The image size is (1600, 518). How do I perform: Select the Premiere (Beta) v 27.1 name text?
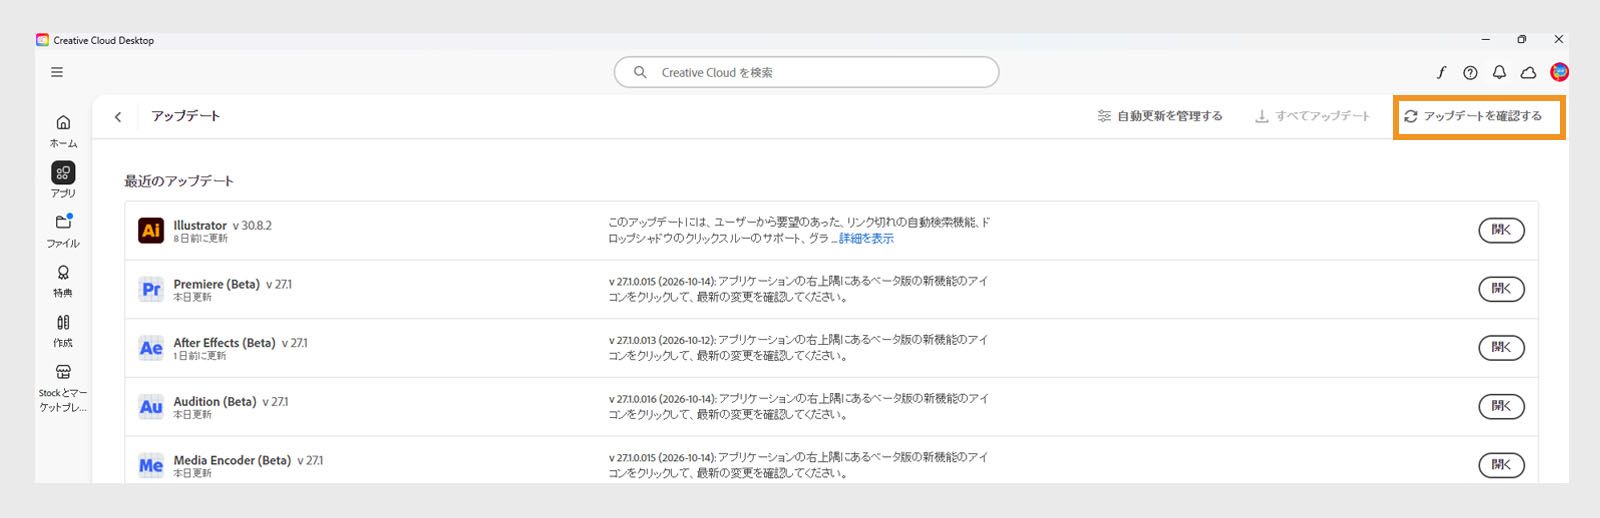pyautogui.click(x=233, y=284)
